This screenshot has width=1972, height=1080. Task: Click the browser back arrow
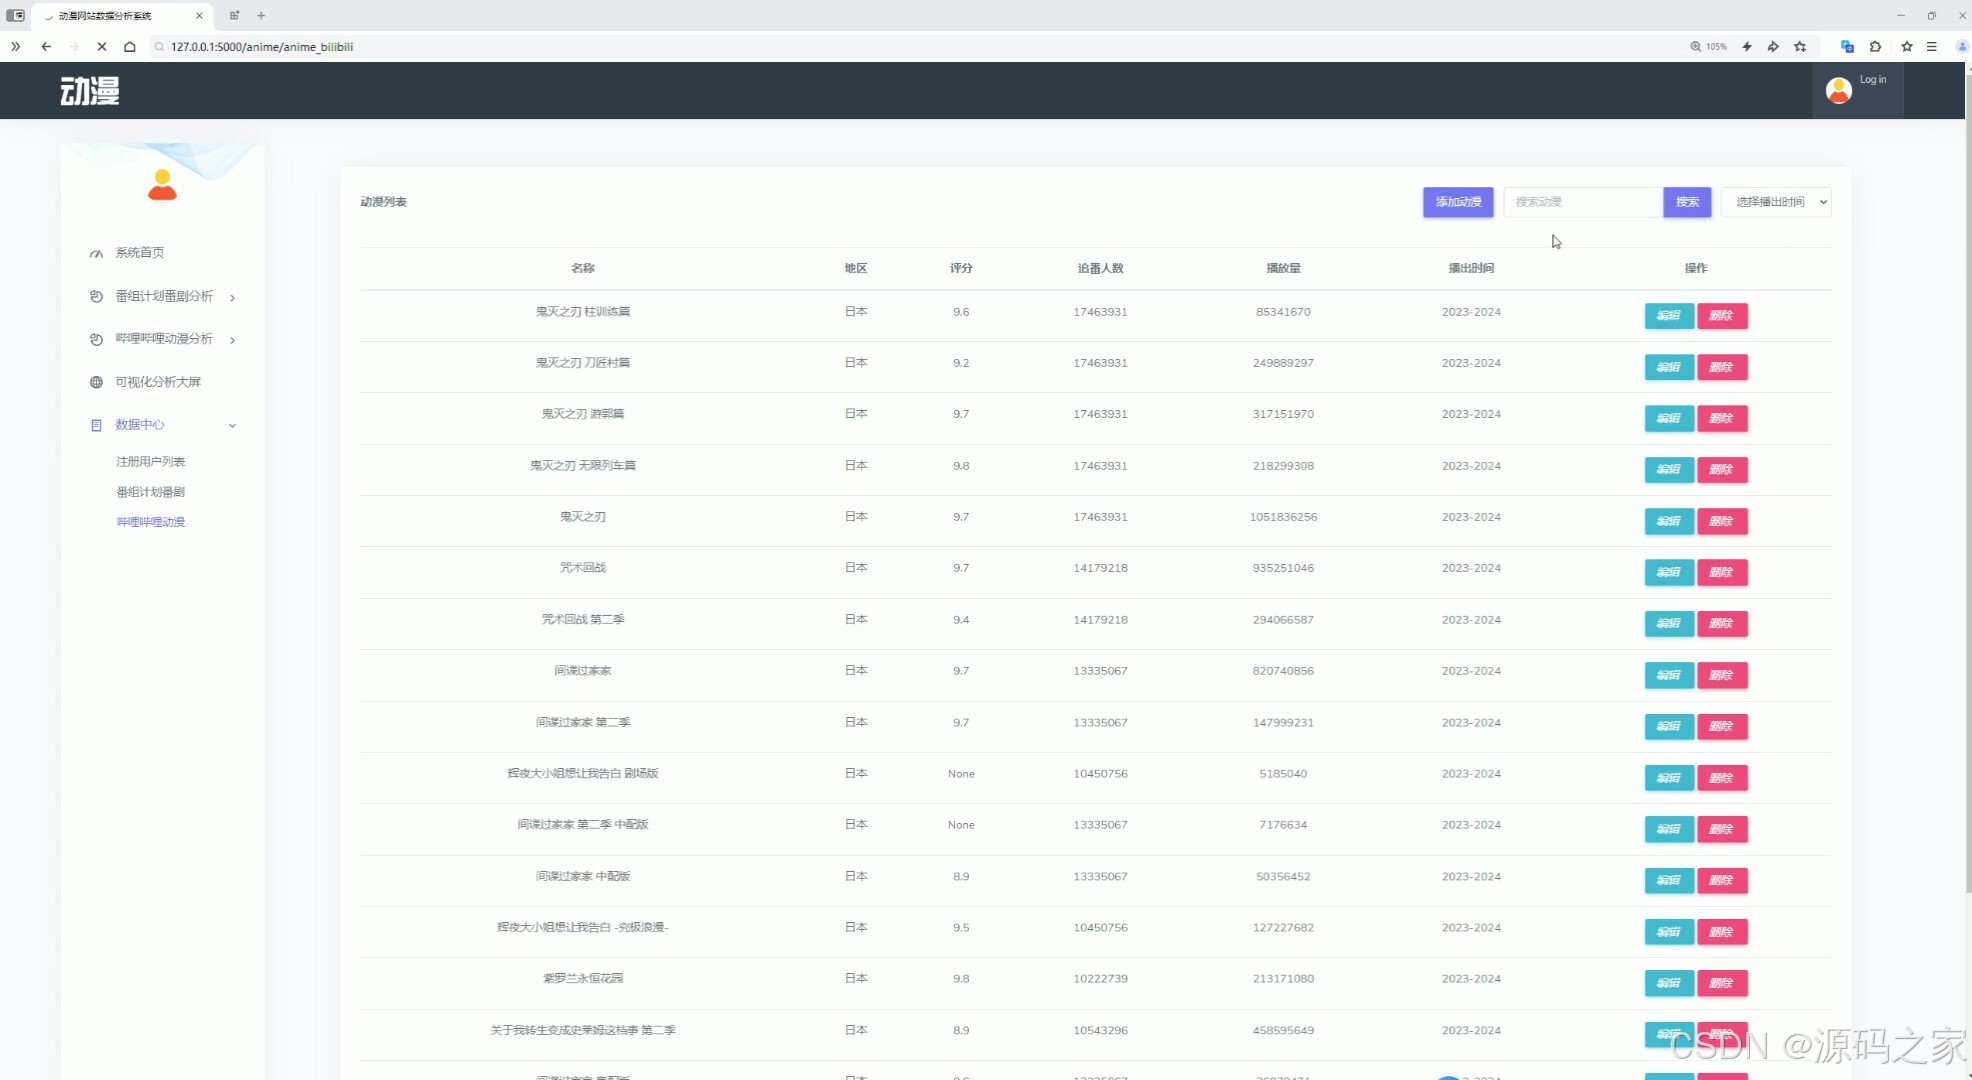[x=46, y=47]
